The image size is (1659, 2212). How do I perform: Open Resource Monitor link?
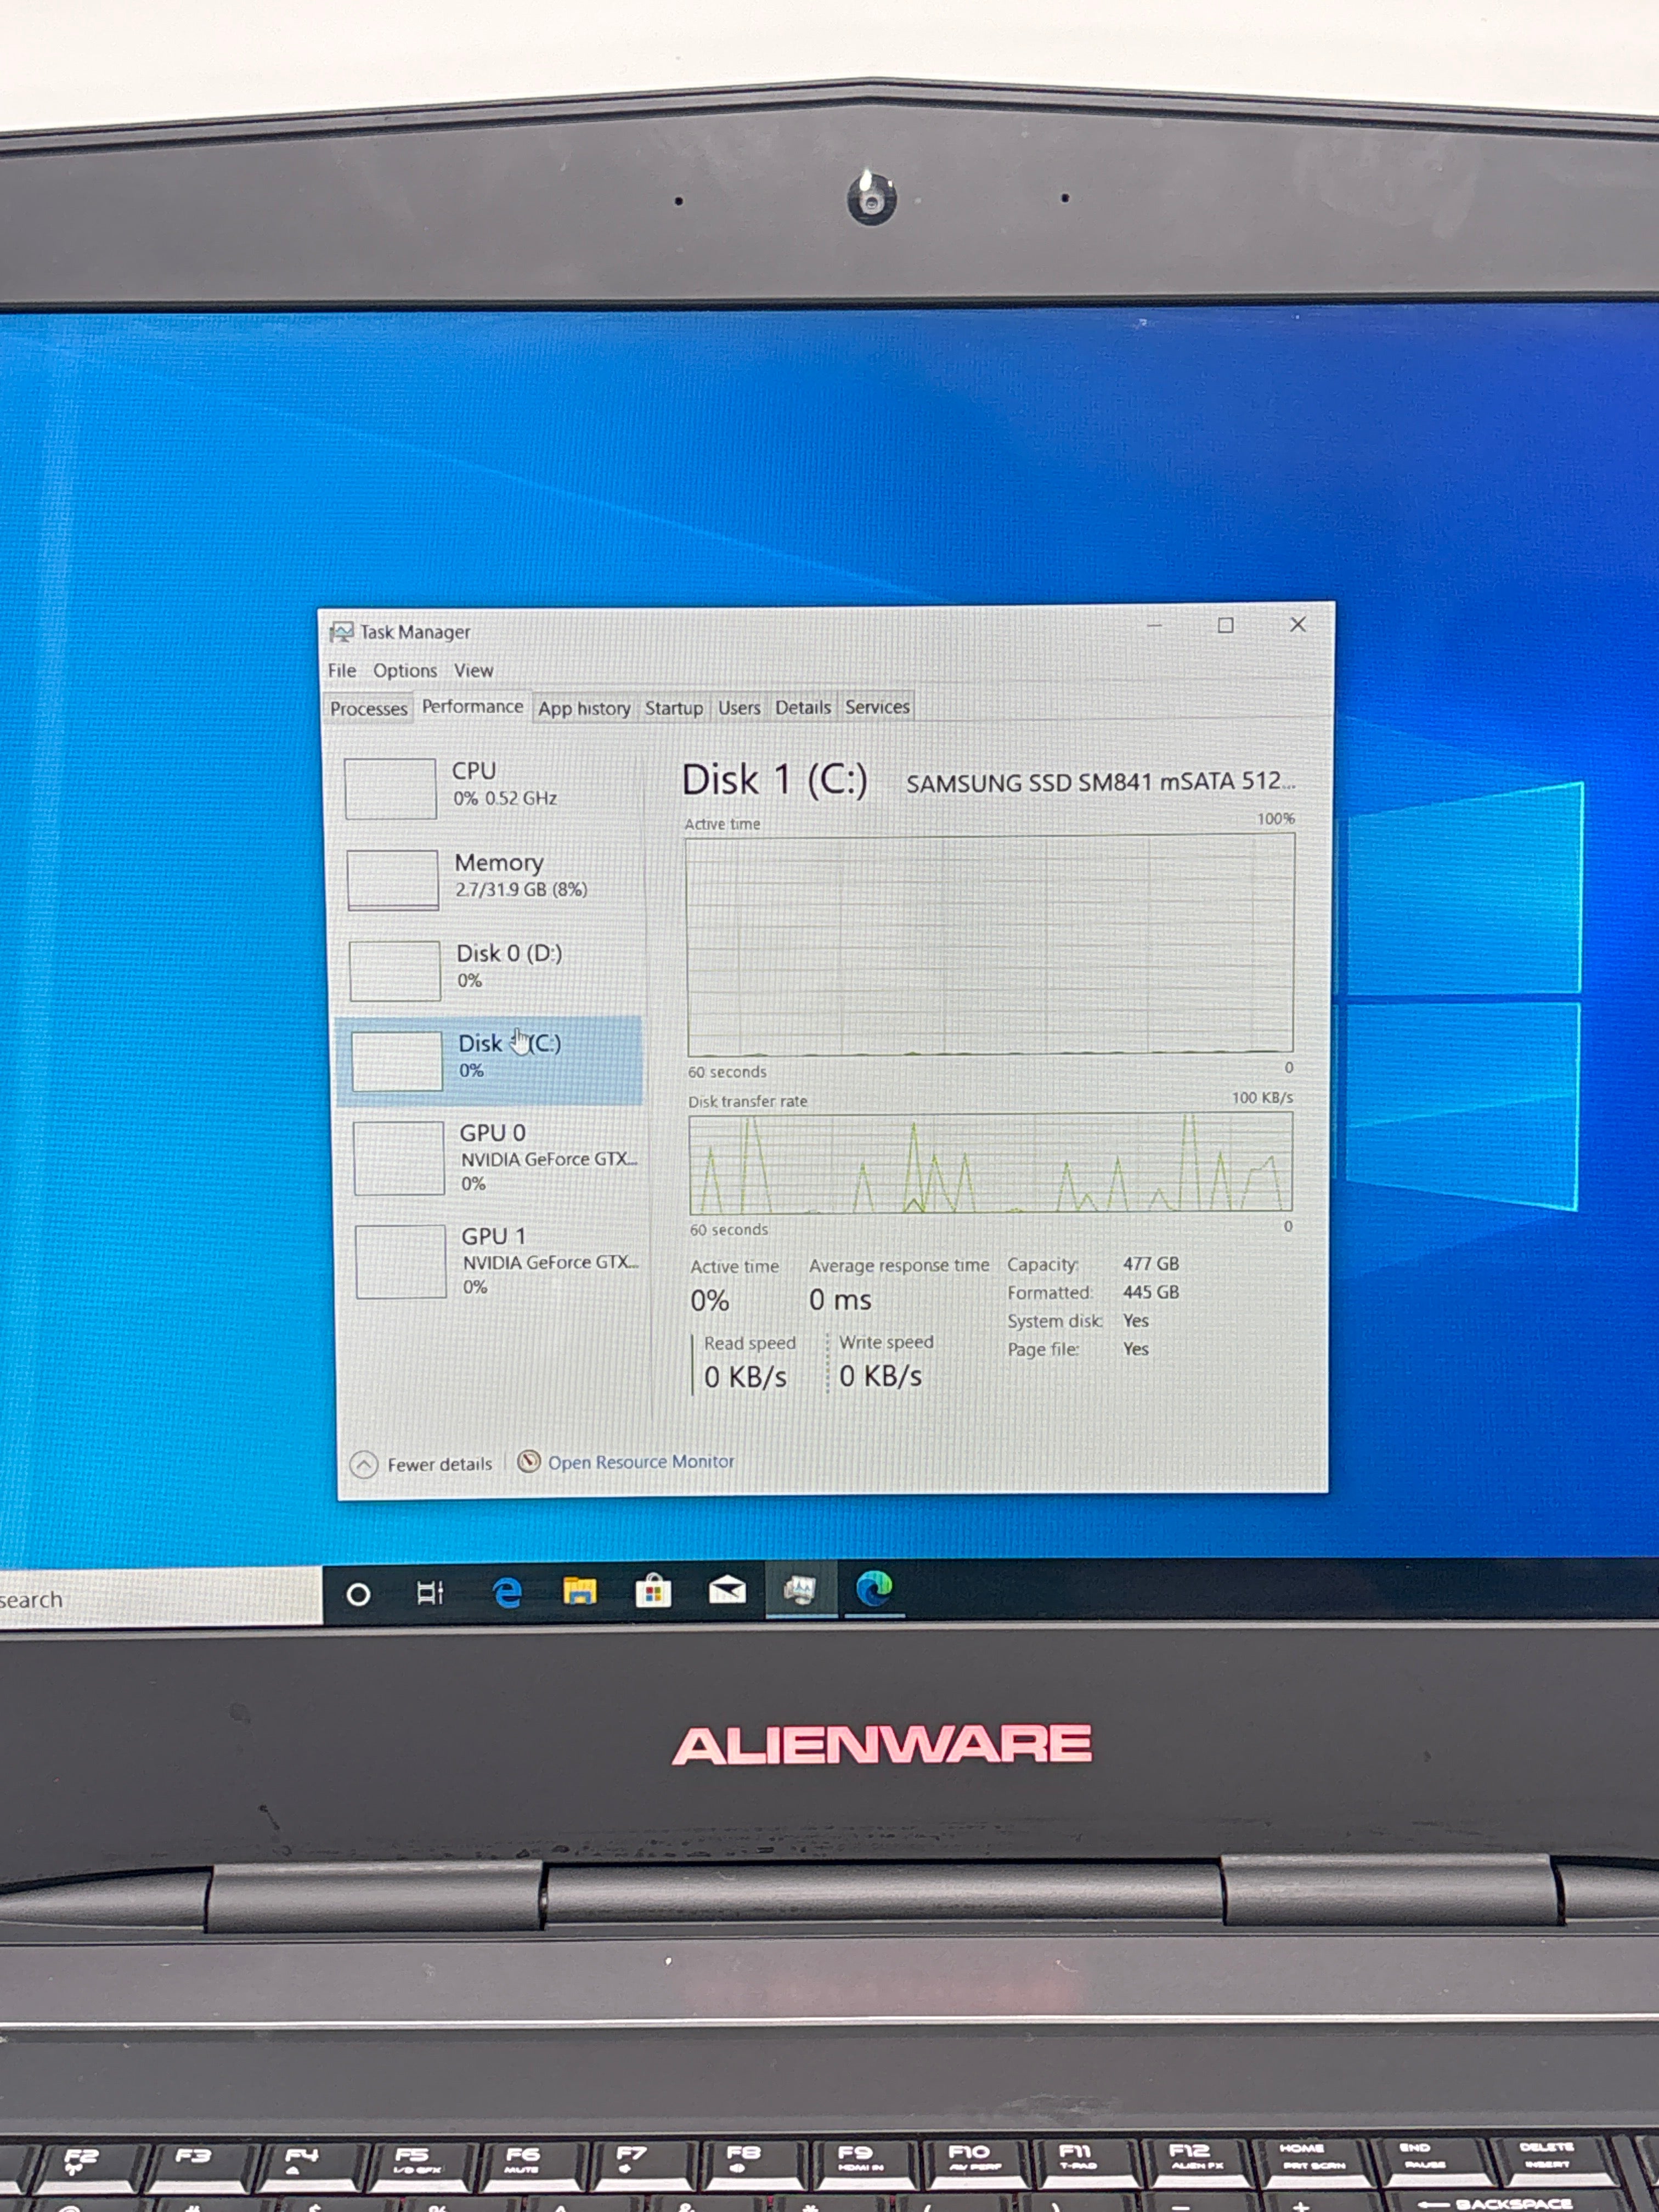641,1462
